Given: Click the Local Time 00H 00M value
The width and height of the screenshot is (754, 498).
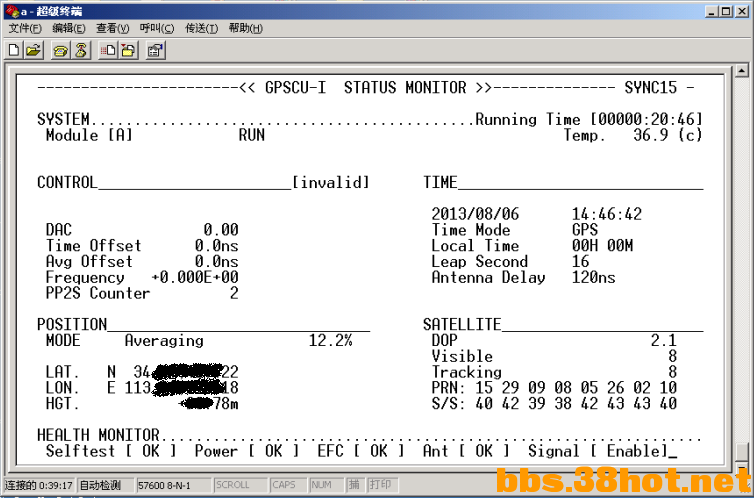Looking at the screenshot, I should click(x=602, y=246).
